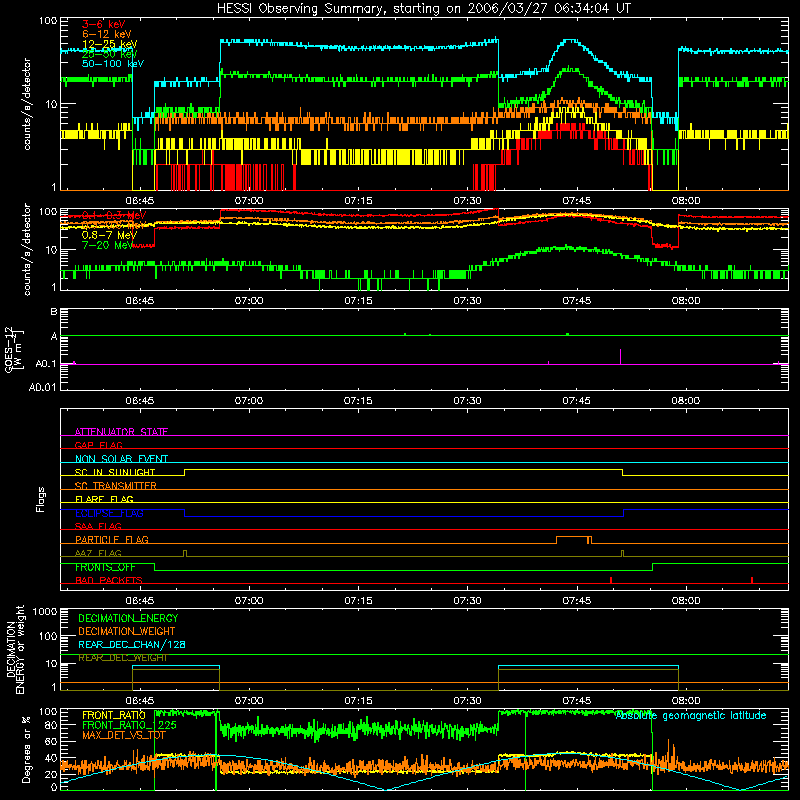Select the "PARTICLE_FLAG" label
This screenshot has width=800, height=800.
(112, 539)
